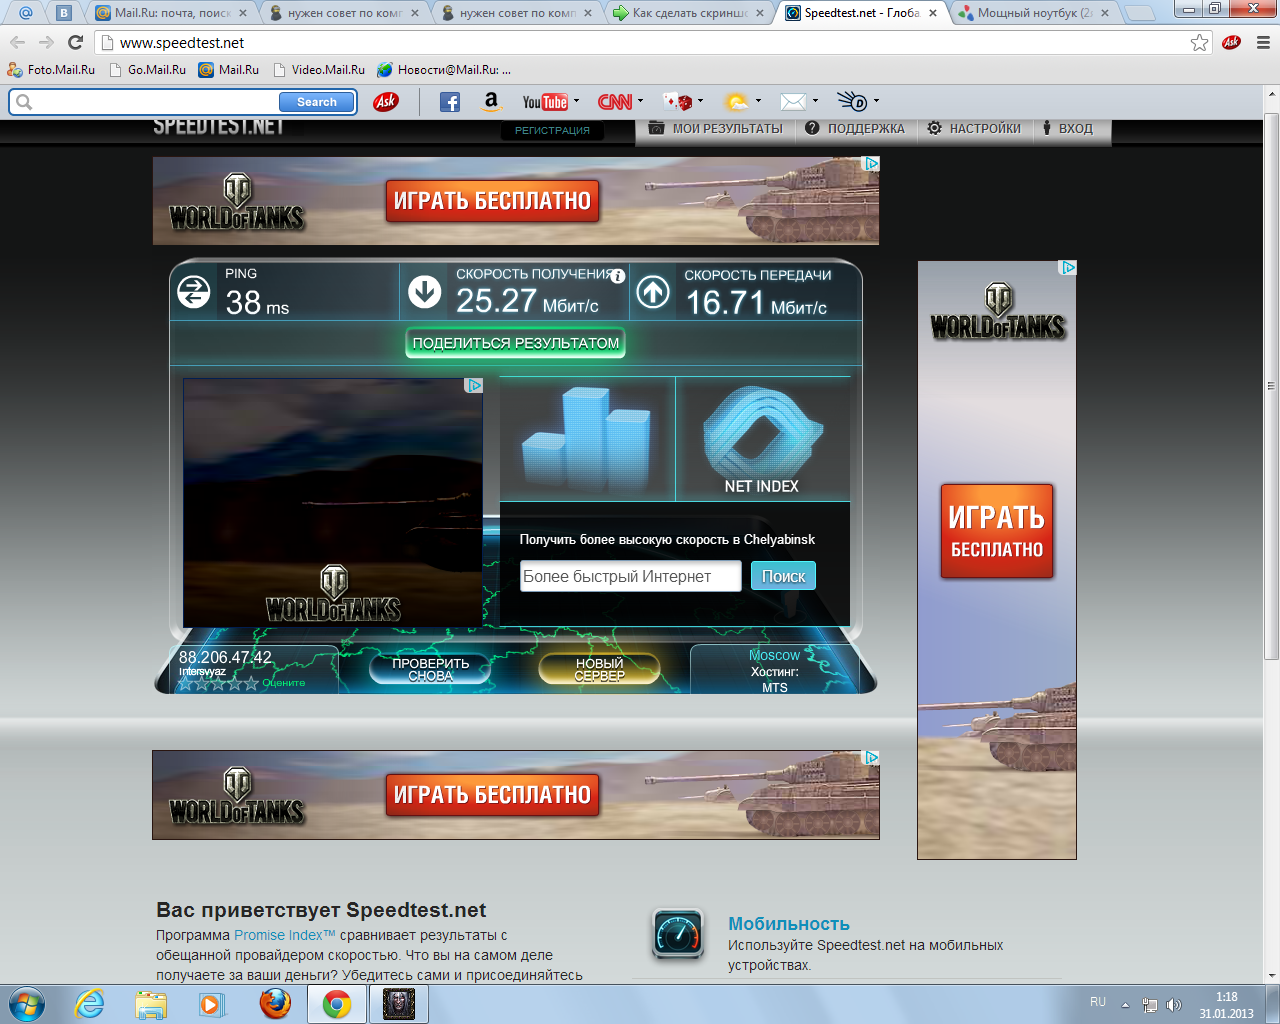Image resolution: width=1280 pixels, height=1024 pixels.
Task: Launch Firefox from the taskbar
Action: 275,1004
